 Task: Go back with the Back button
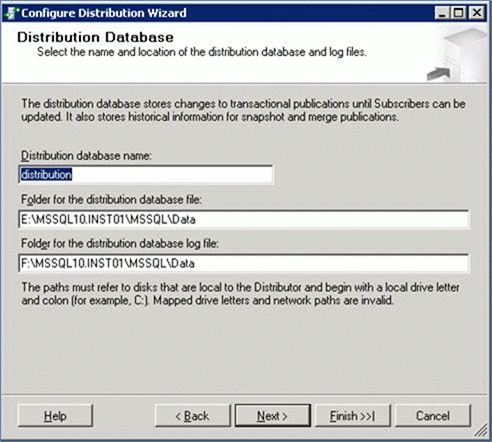pyautogui.click(x=193, y=416)
